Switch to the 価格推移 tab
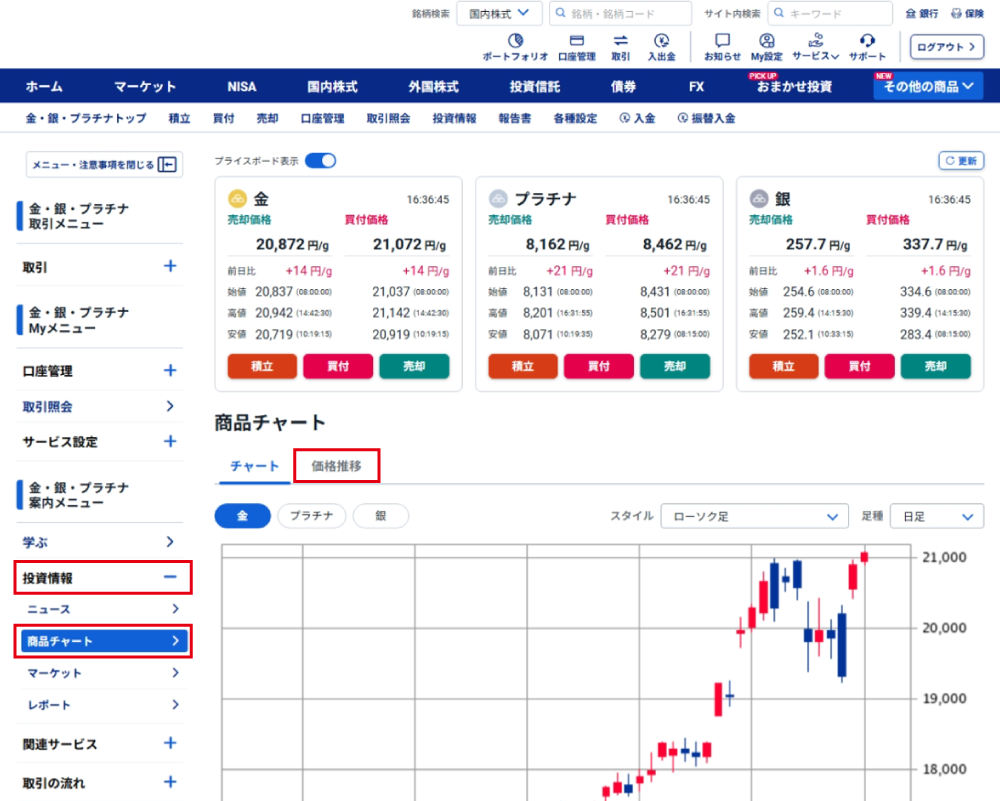 (x=336, y=466)
